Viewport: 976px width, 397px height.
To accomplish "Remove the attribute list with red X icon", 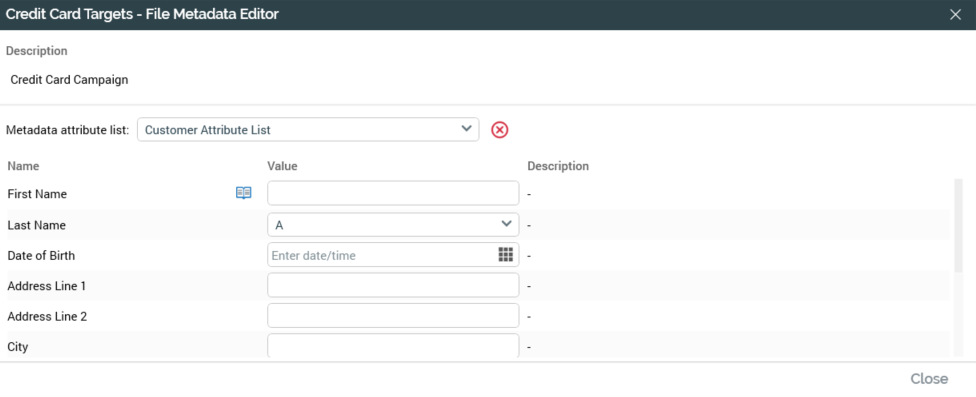I will click(x=499, y=130).
